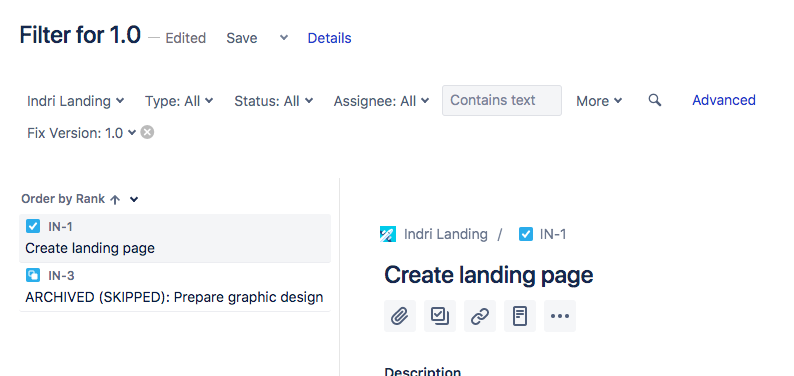Click the link issue icon button
This screenshot has height=376, width=794.
tap(480, 316)
